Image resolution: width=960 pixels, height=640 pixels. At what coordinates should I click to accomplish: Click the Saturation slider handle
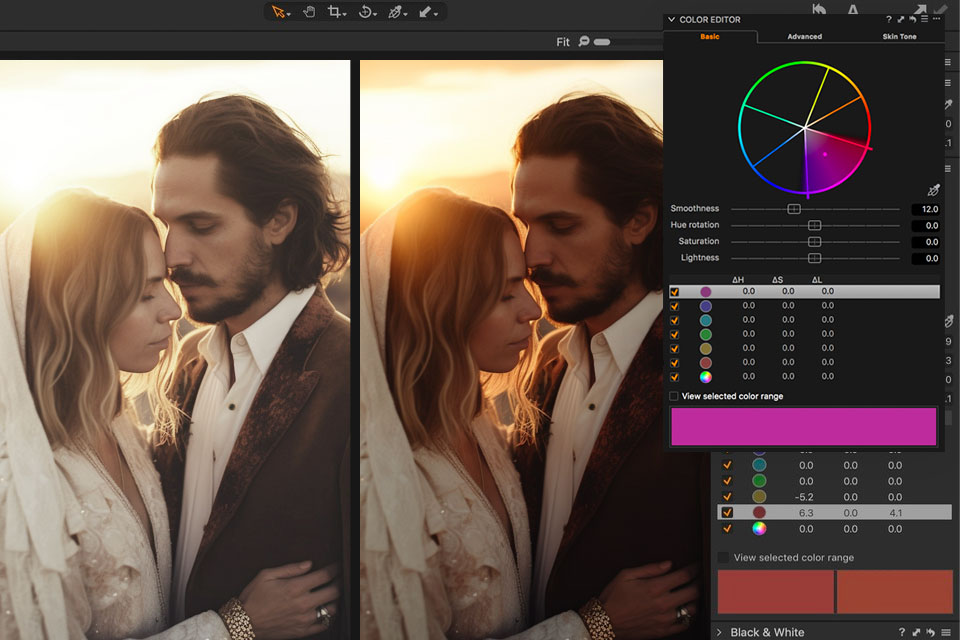coord(814,242)
